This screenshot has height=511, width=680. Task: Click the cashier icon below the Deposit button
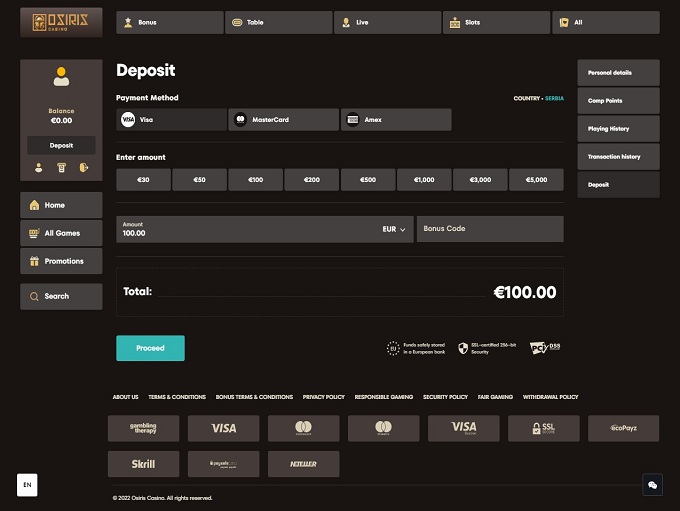[x=62, y=167]
